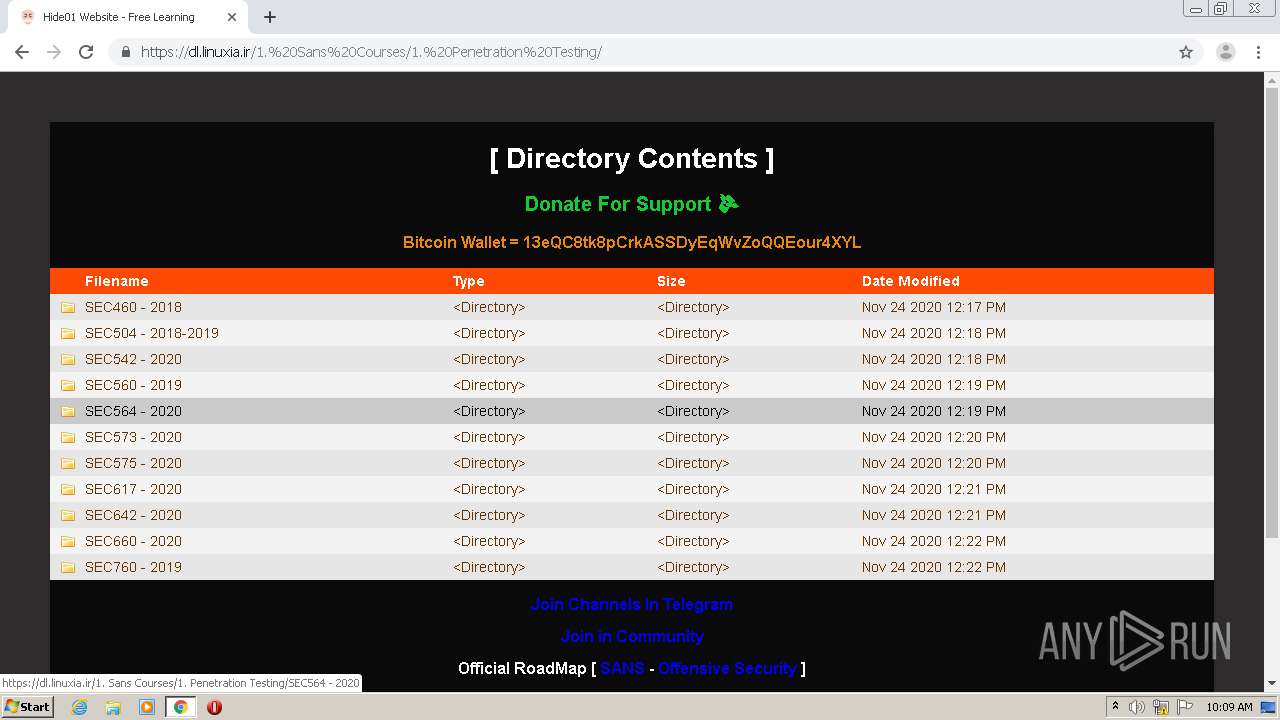Open the SEC542 - 2020 directory link
The height and width of the screenshot is (720, 1280).
[x=133, y=359]
